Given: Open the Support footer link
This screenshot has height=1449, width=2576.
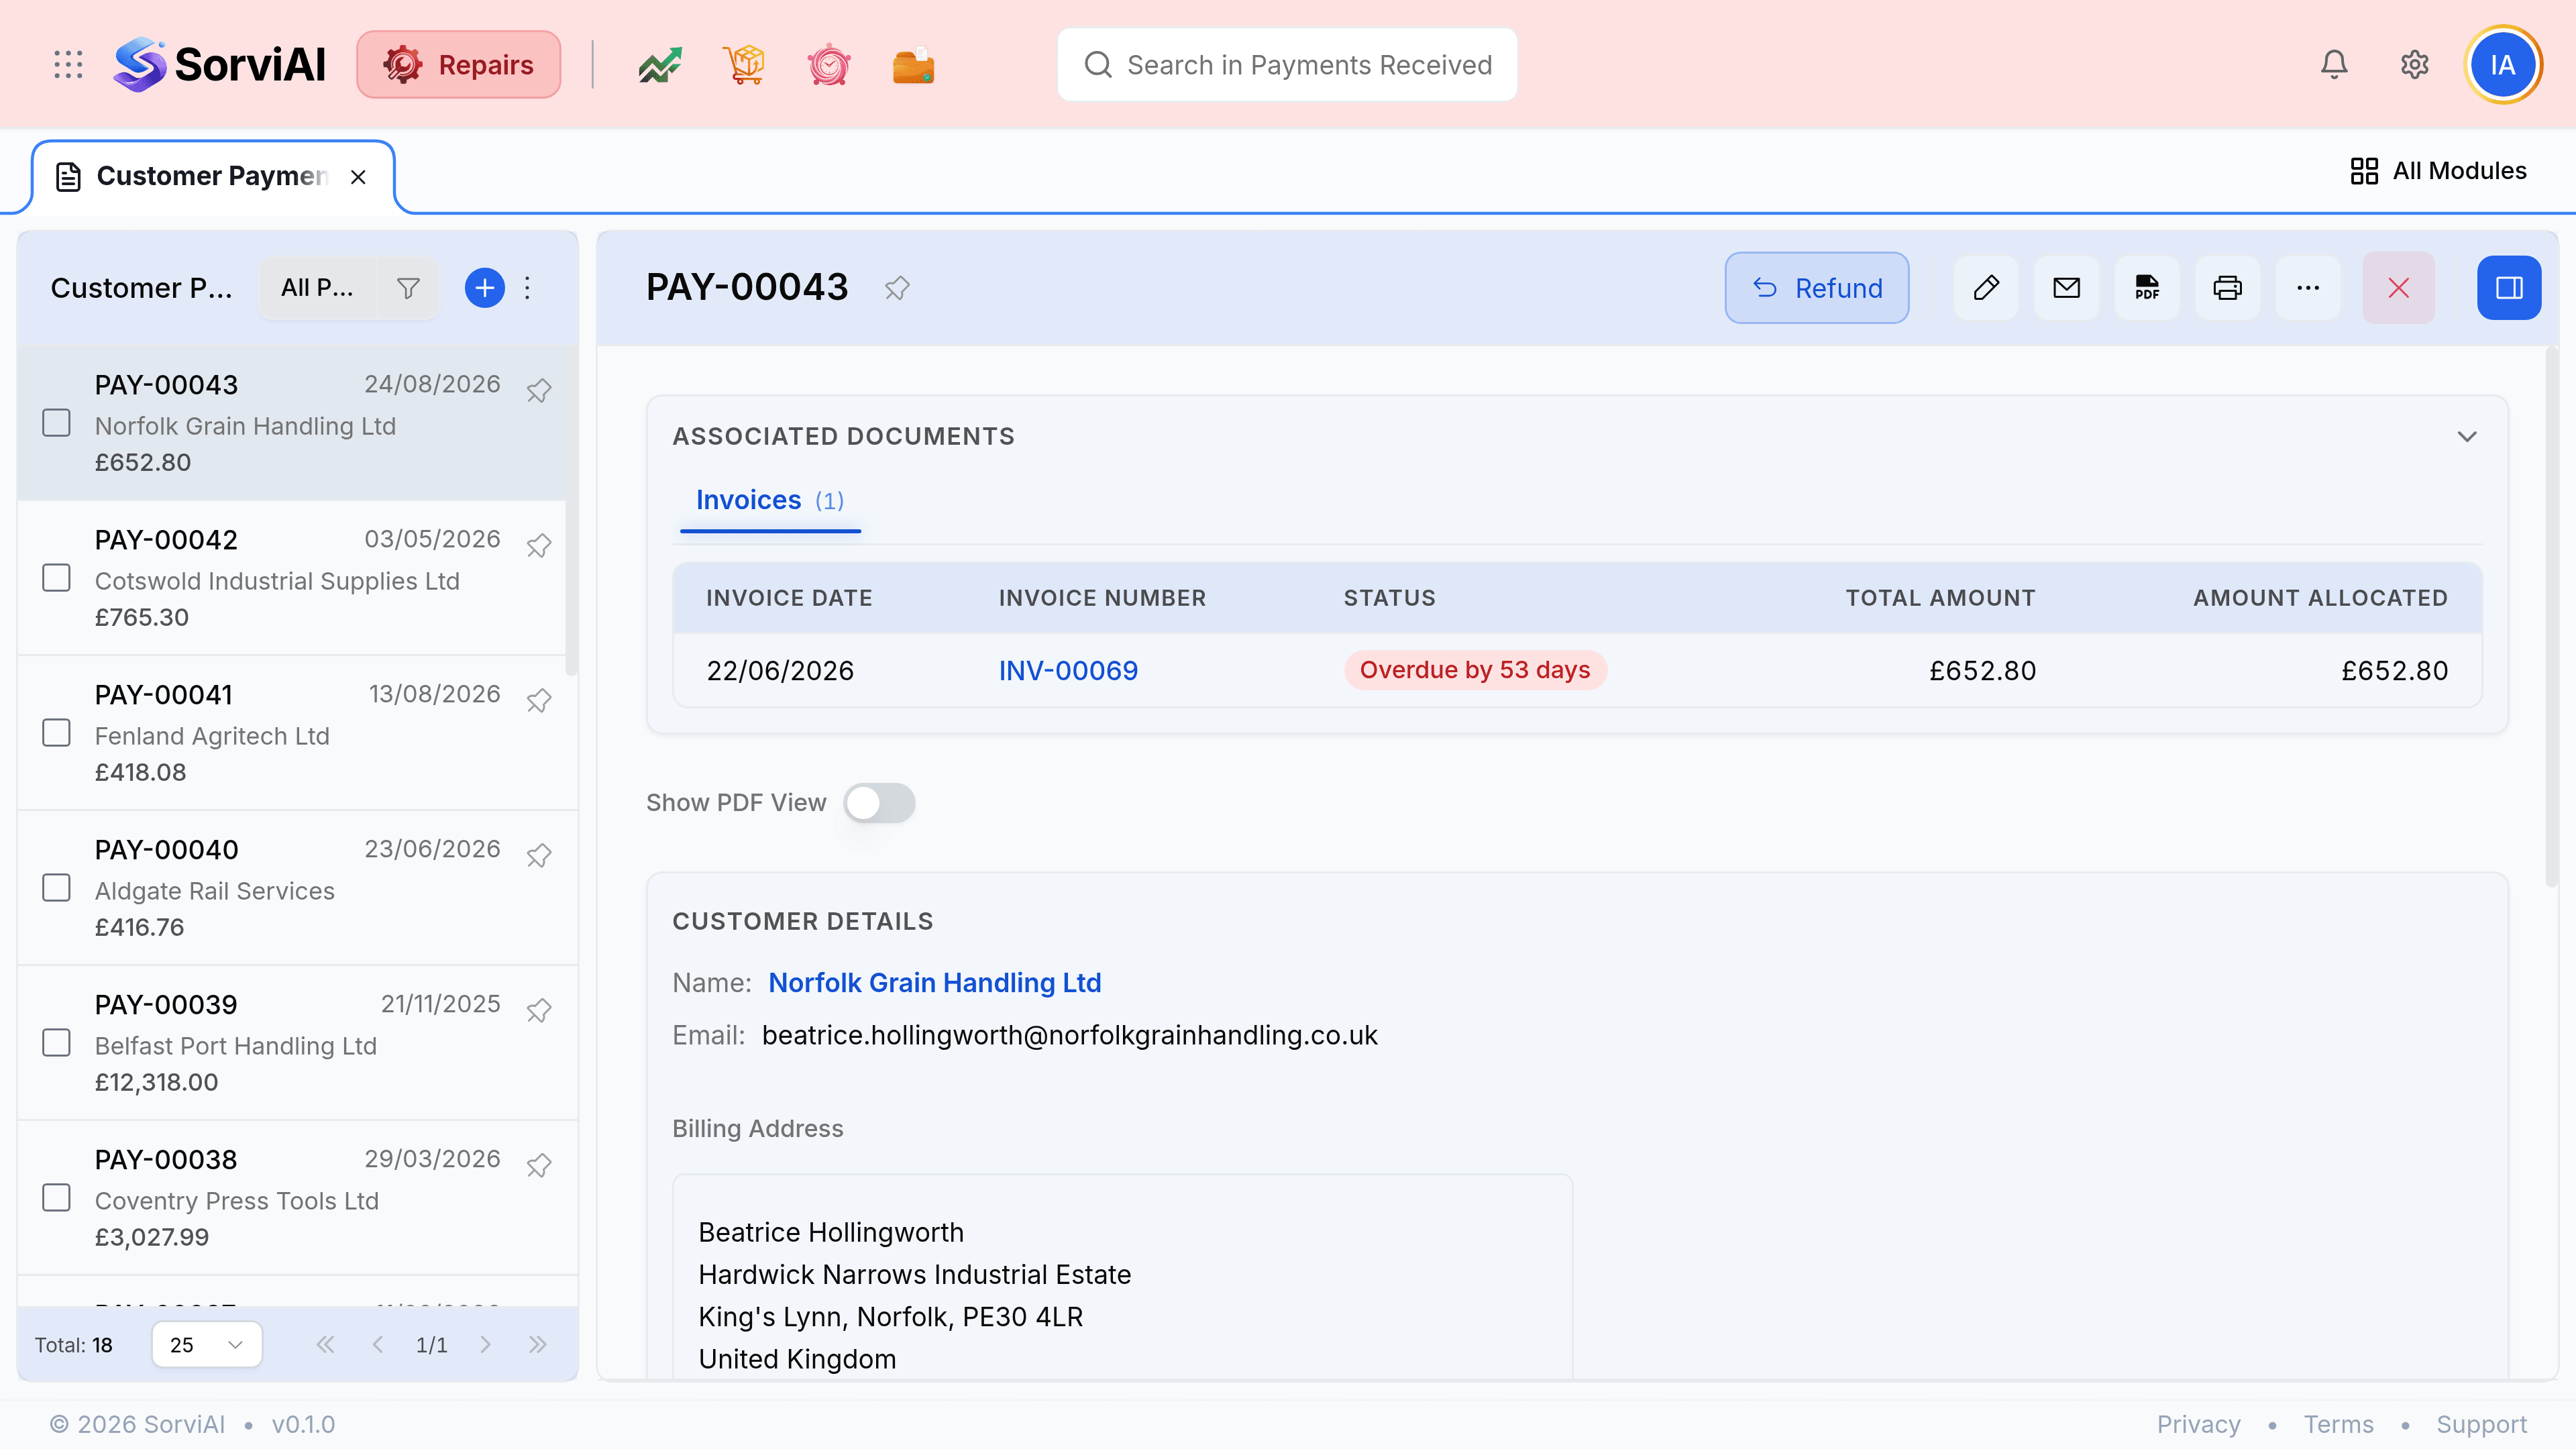Looking at the screenshot, I should 2481,1424.
